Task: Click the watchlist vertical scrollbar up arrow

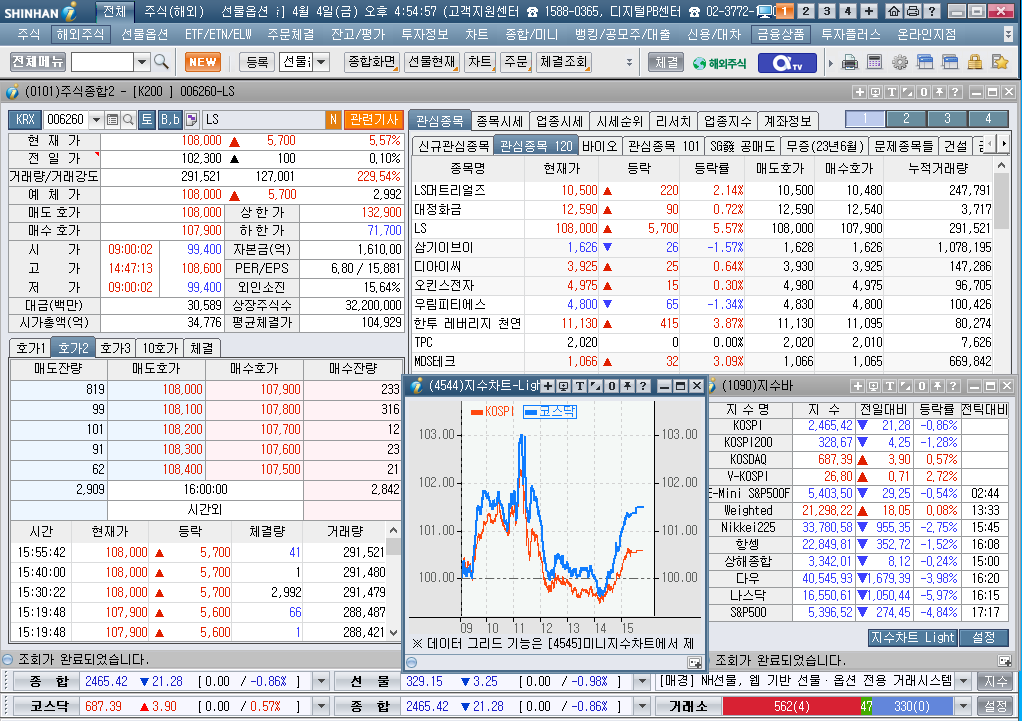Action: tap(1002, 166)
